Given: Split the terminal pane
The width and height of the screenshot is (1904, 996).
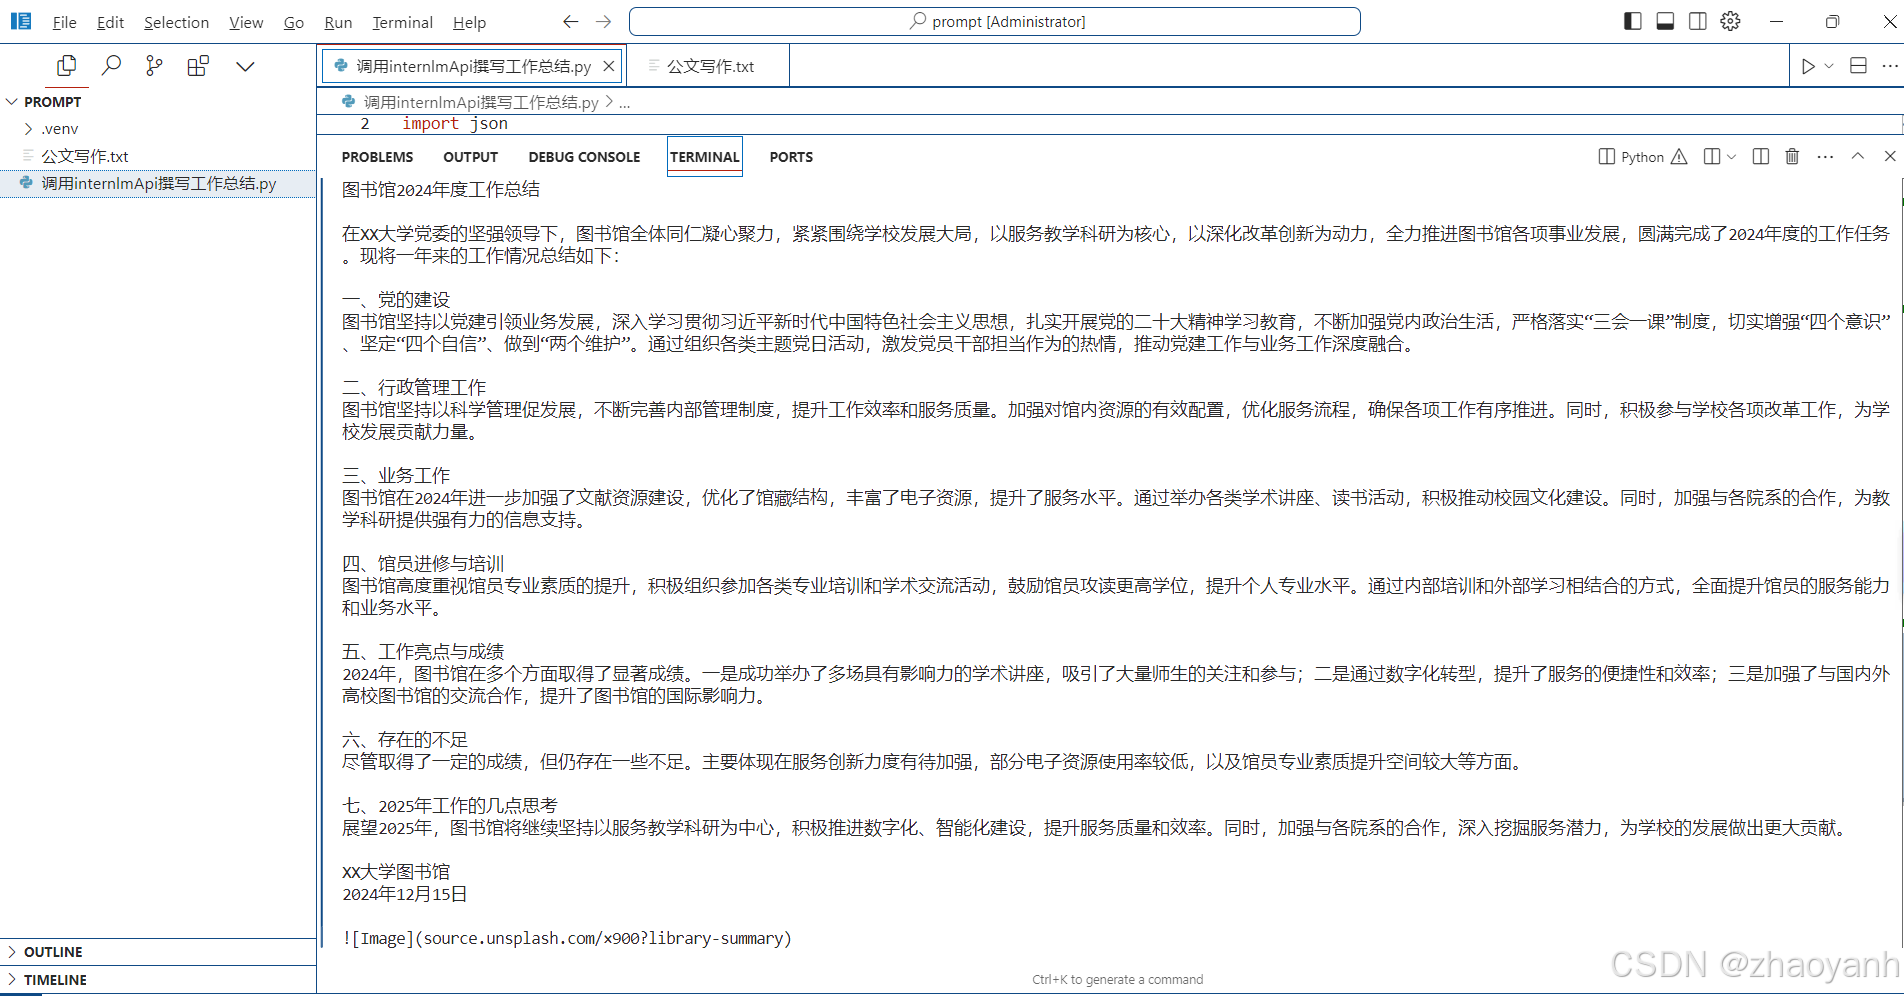Looking at the screenshot, I should click(x=1761, y=157).
